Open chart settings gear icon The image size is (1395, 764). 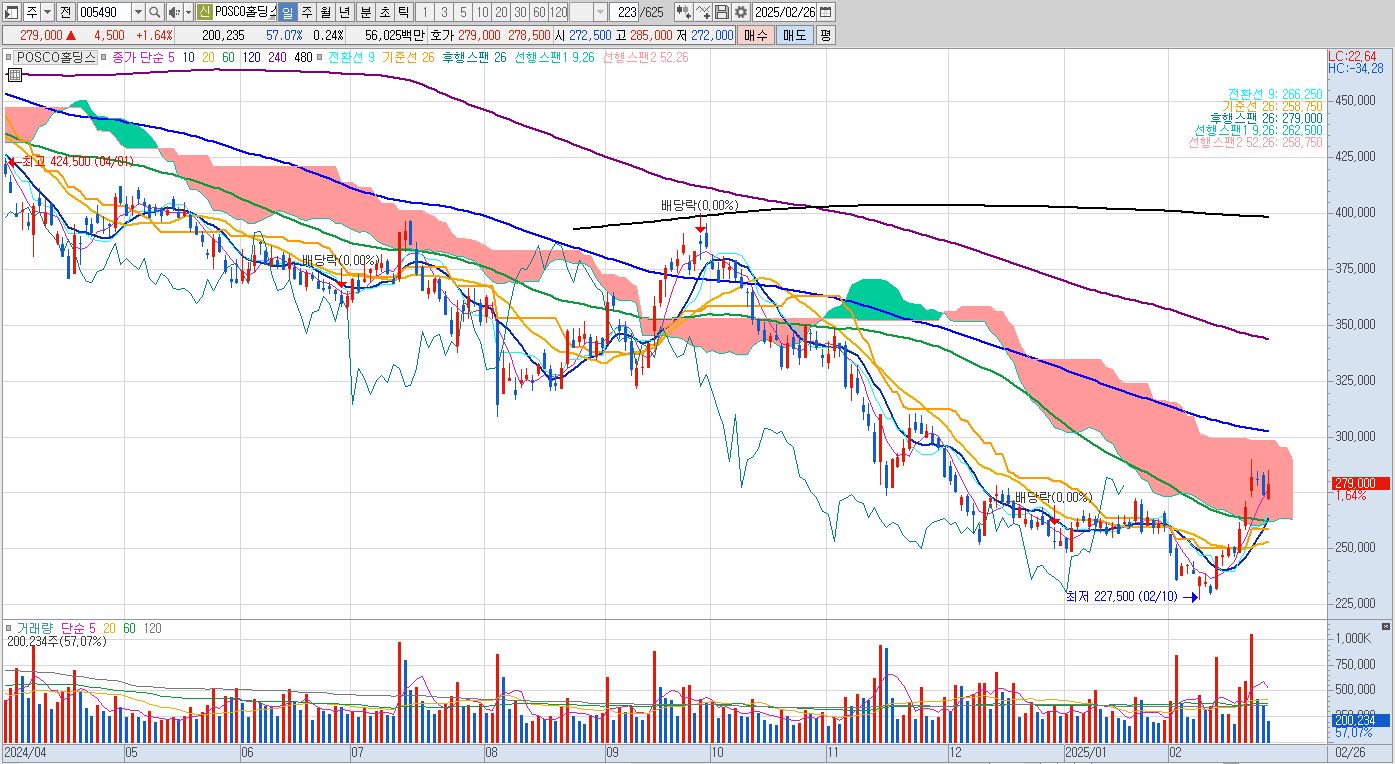pos(740,12)
